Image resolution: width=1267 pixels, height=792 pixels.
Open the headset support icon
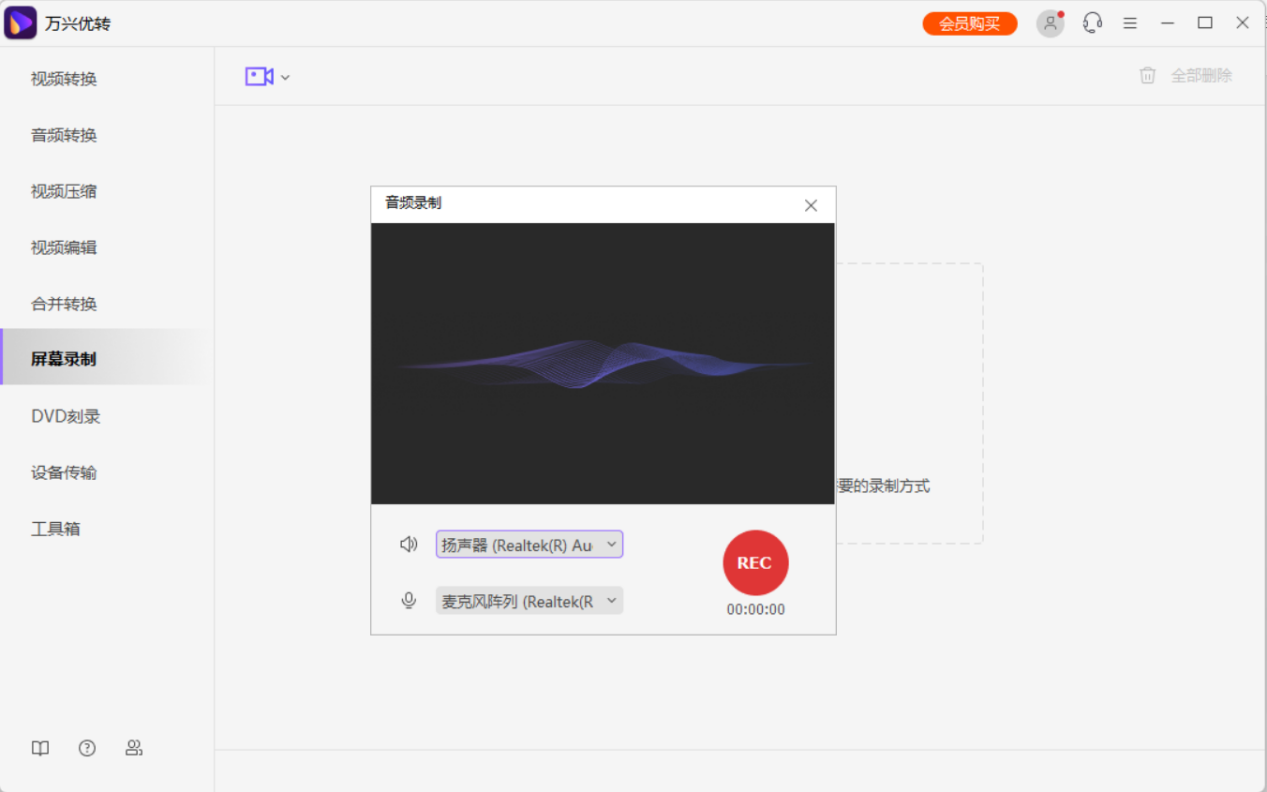[1092, 22]
